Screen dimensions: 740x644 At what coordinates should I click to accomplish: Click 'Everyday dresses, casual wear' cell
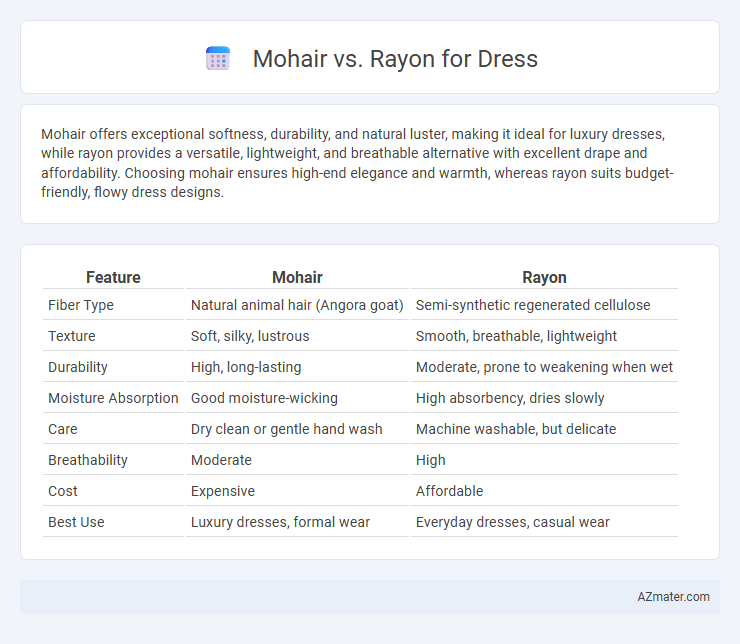(513, 522)
